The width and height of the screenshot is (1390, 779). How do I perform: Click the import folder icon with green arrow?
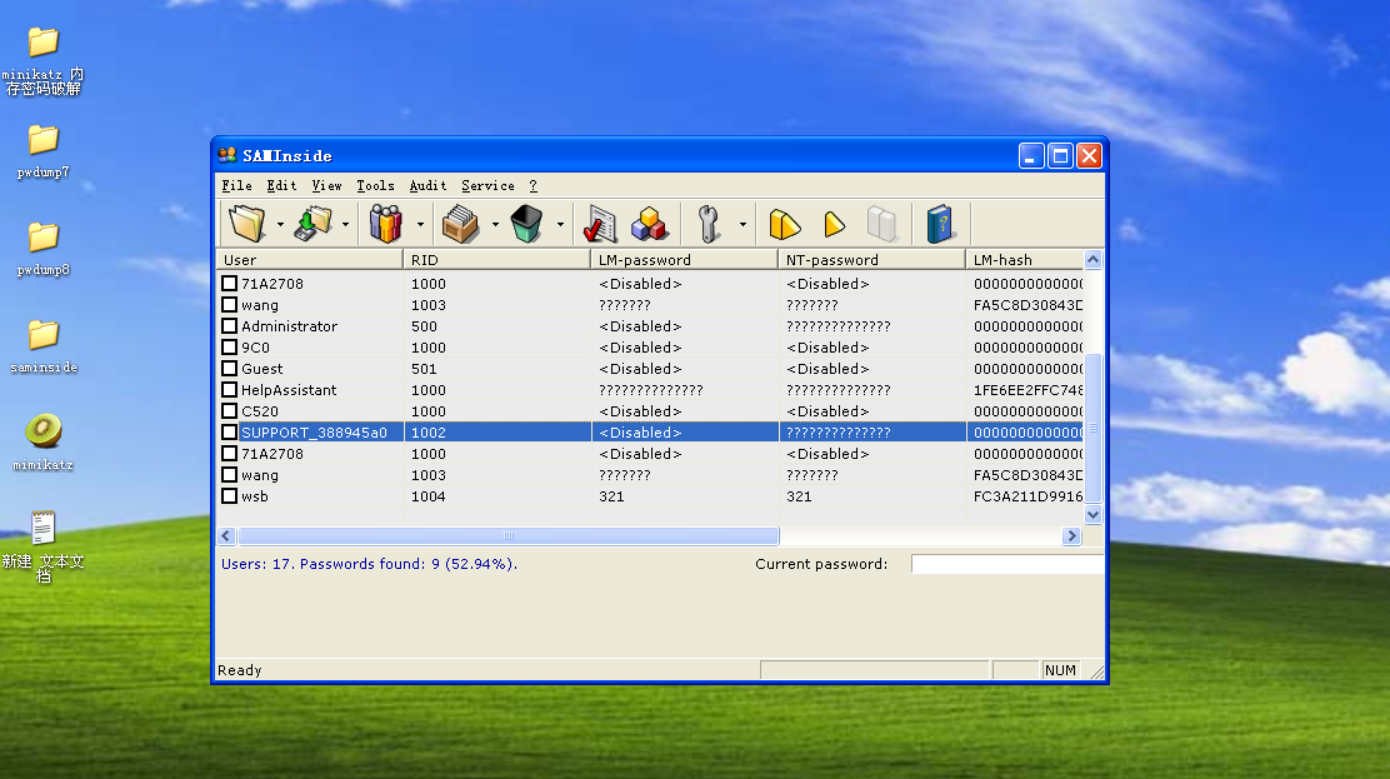pos(313,224)
